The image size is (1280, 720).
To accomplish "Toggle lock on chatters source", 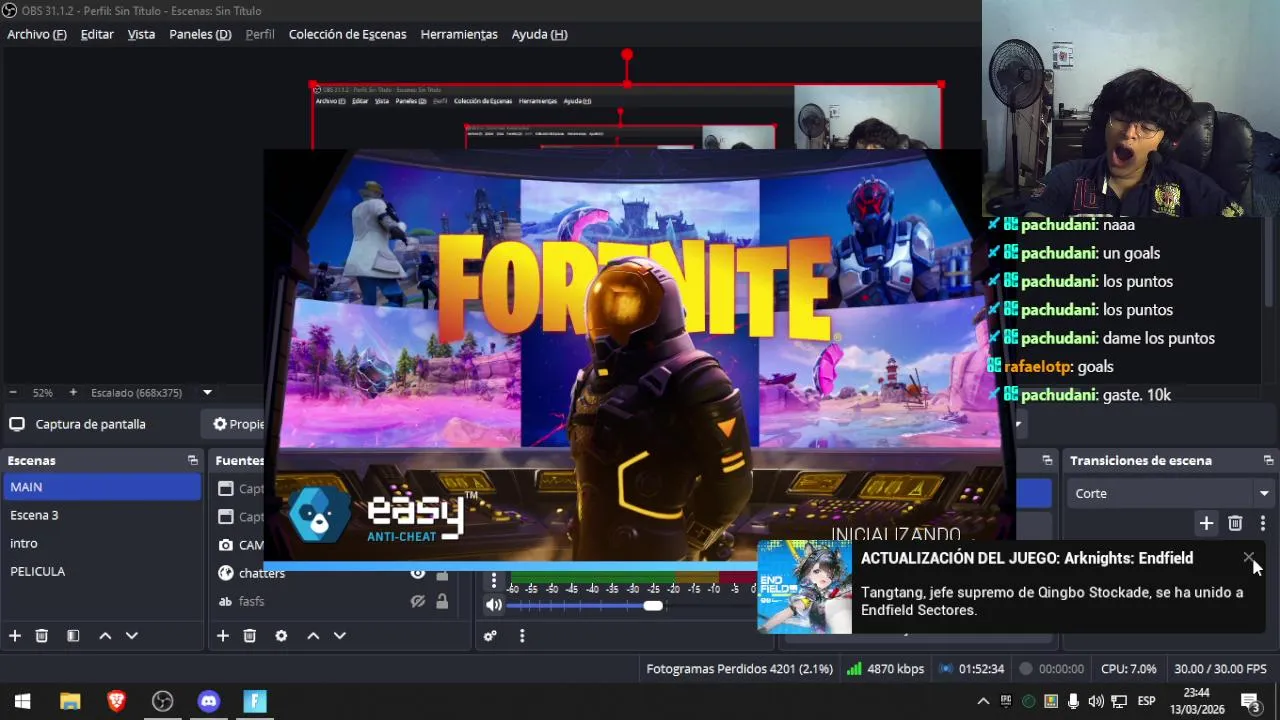I will point(442,573).
